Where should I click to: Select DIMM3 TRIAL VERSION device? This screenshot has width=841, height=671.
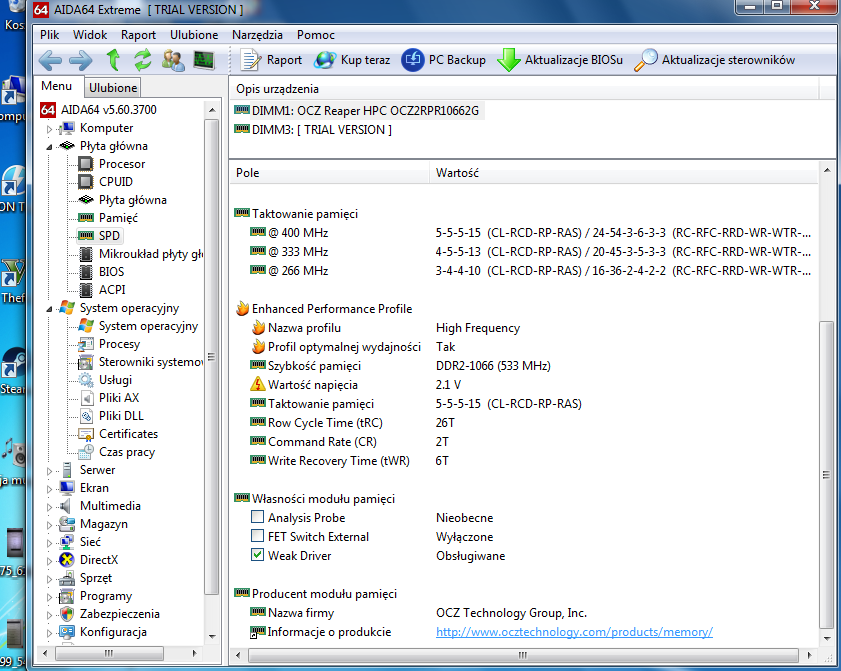tap(313, 130)
